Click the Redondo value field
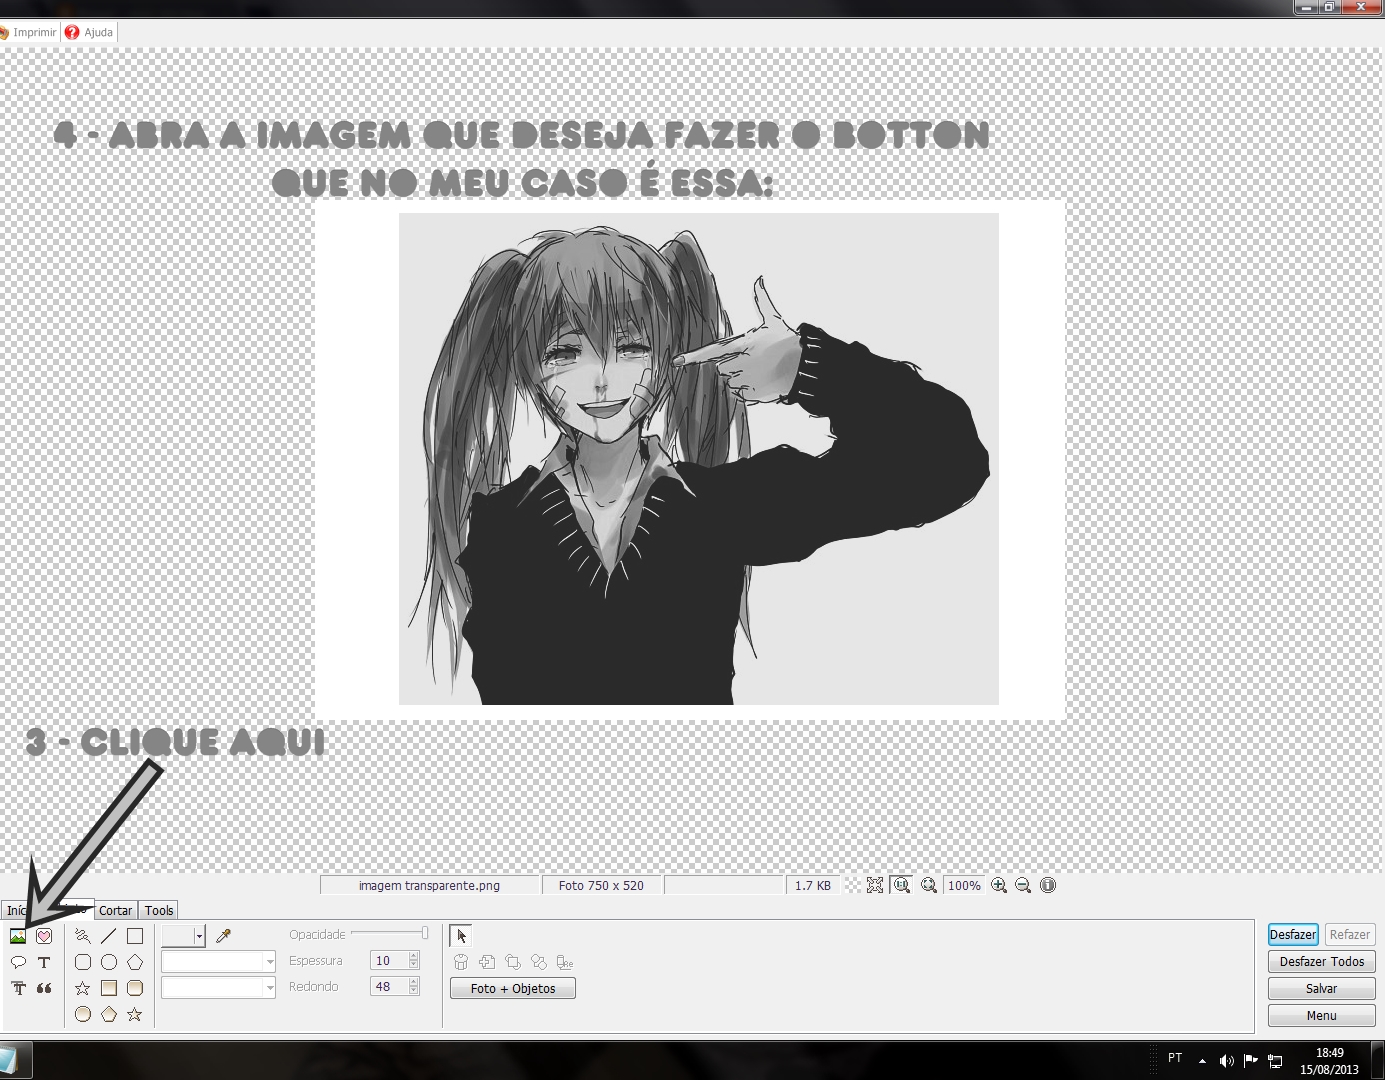This screenshot has width=1385, height=1080. point(389,987)
